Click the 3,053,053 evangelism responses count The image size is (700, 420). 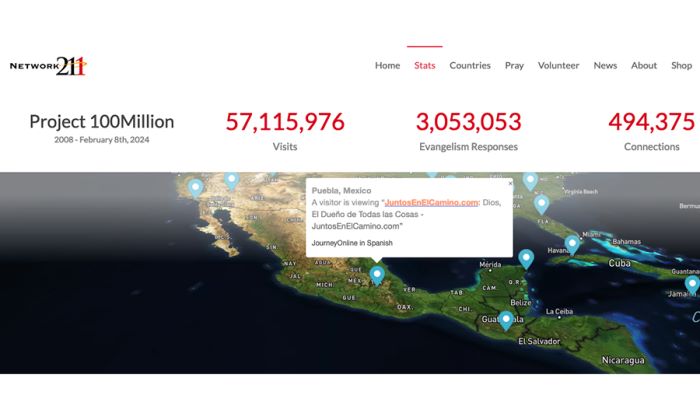pyautogui.click(x=468, y=122)
